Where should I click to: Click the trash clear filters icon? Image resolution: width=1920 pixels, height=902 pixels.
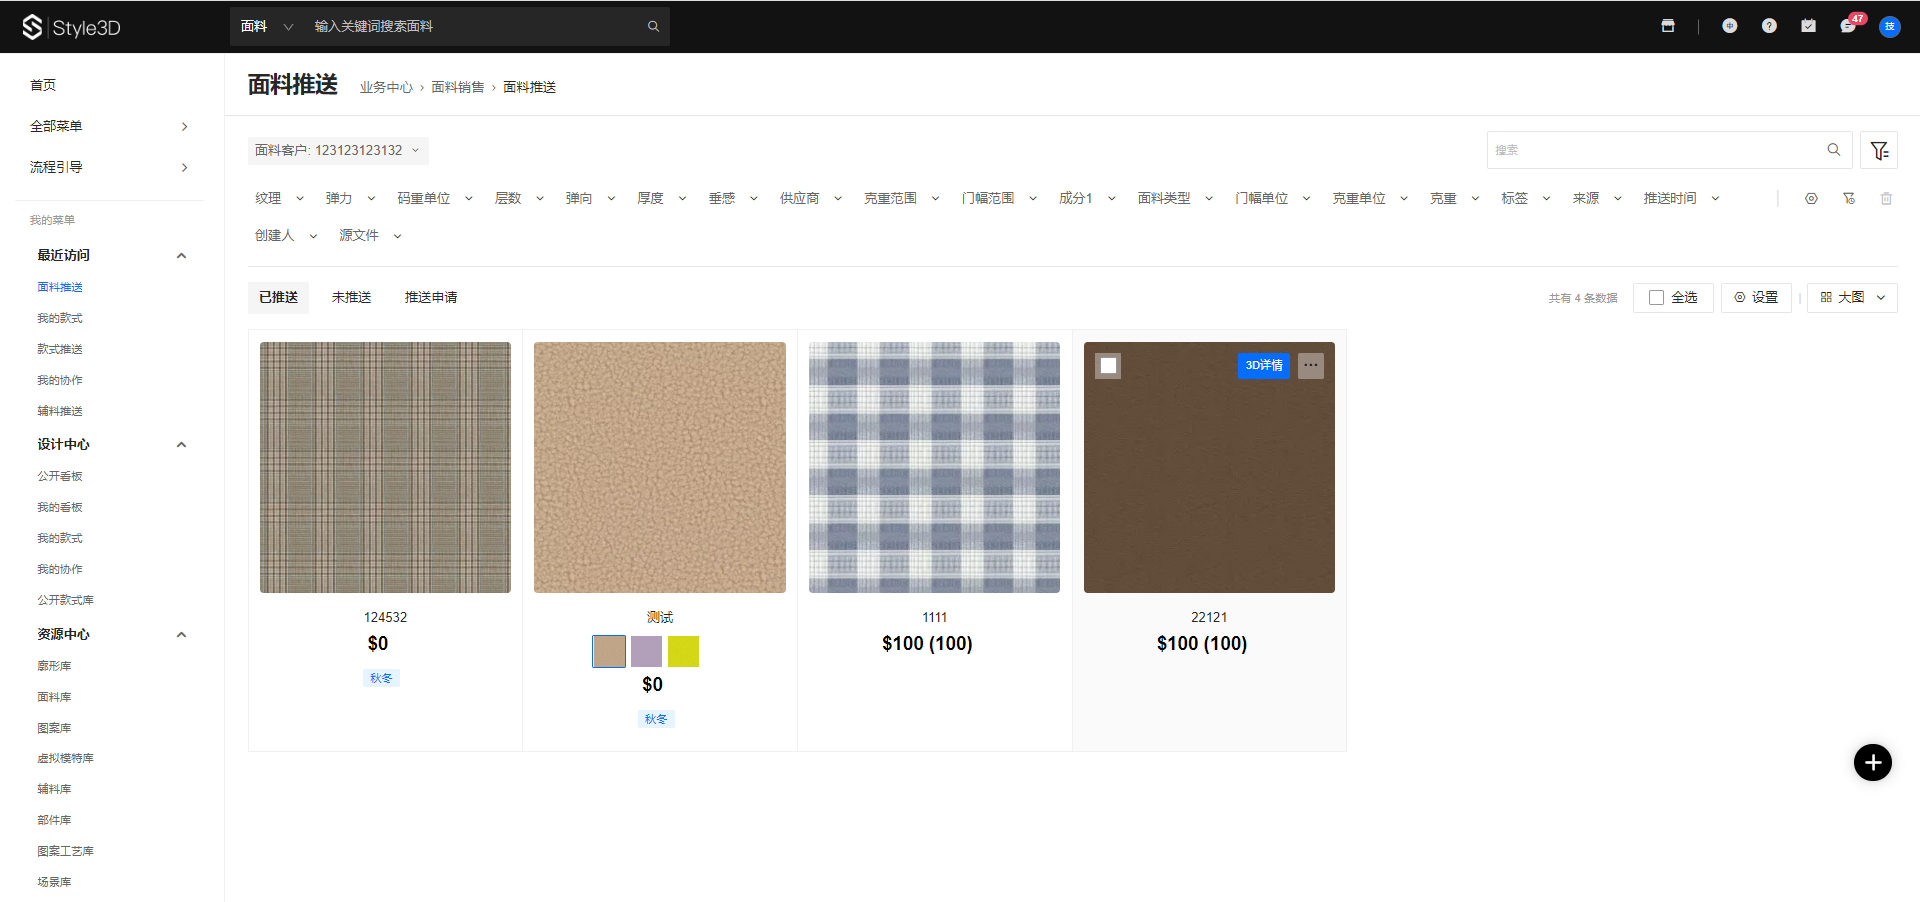tap(1886, 199)
